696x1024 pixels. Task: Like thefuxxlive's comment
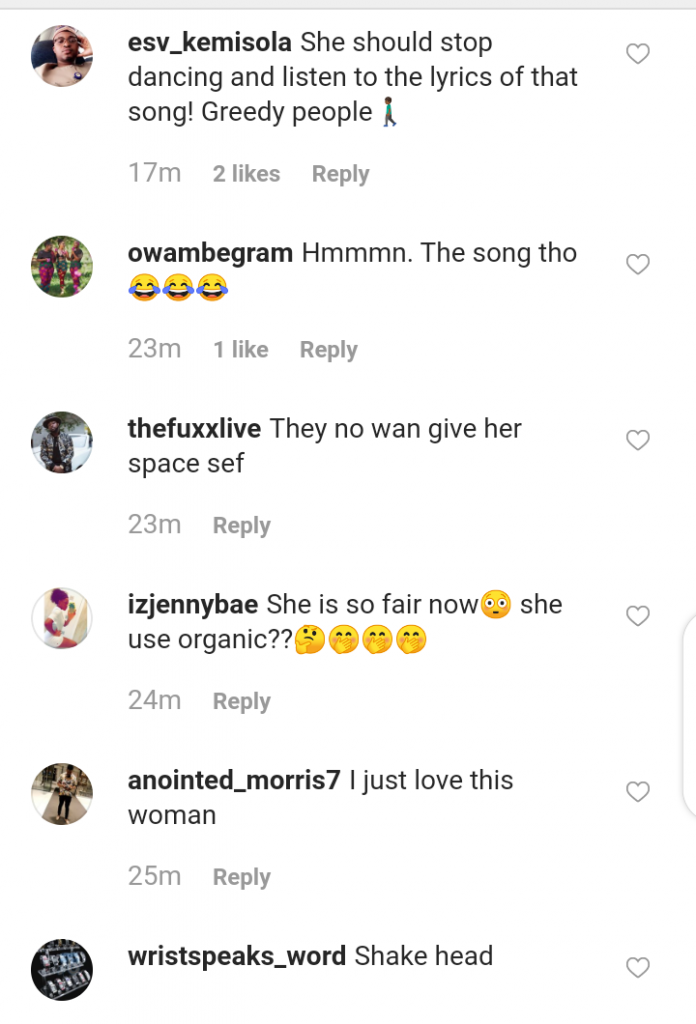638,440
